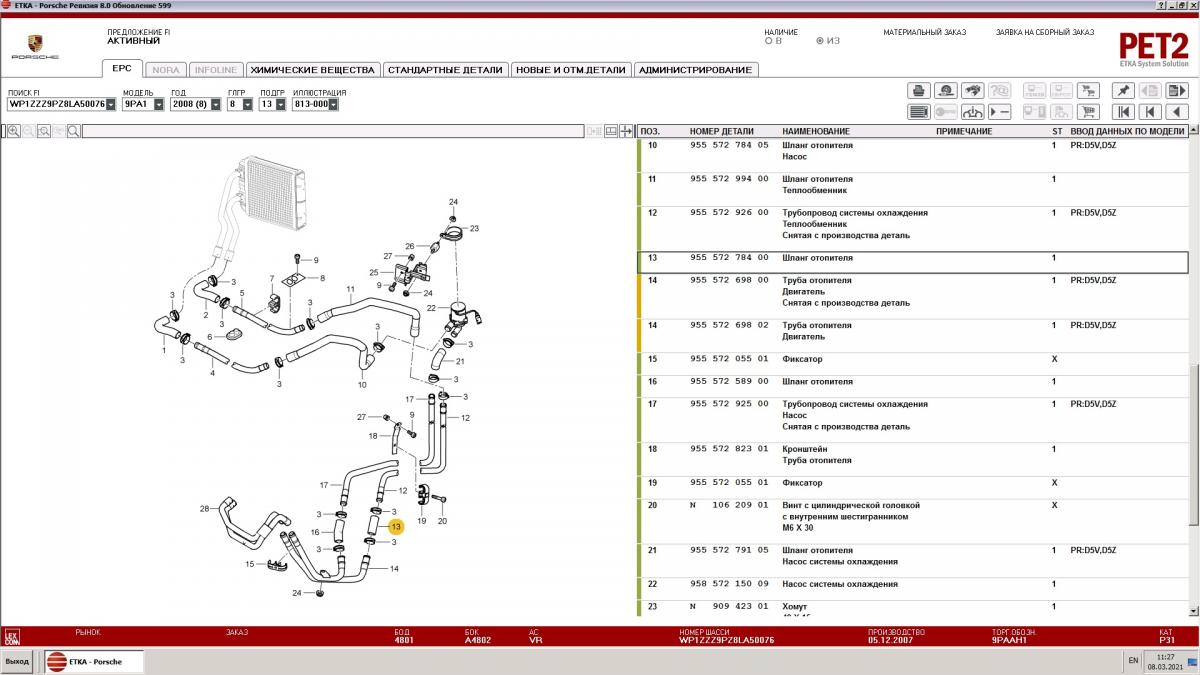Open the МОДЕЛЬ dropdown showing 9PA1
1200x675 pixels.
(x=159, y=104)
